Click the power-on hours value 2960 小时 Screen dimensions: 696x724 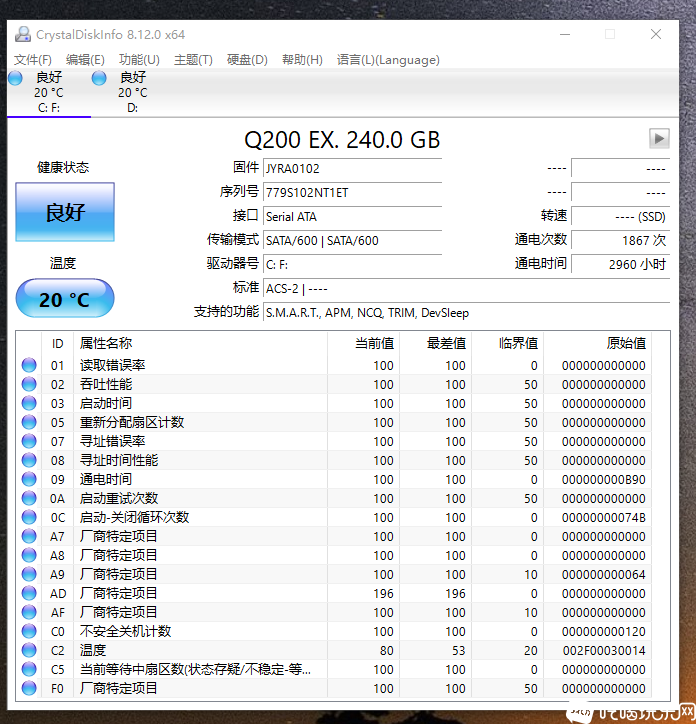[x=621, y=264]
